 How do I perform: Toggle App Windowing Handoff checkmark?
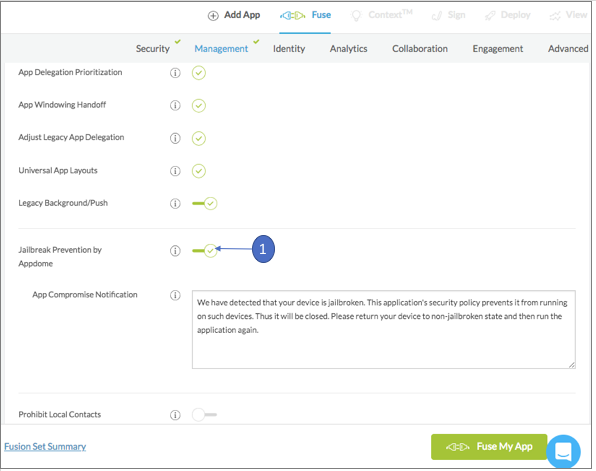199,105
